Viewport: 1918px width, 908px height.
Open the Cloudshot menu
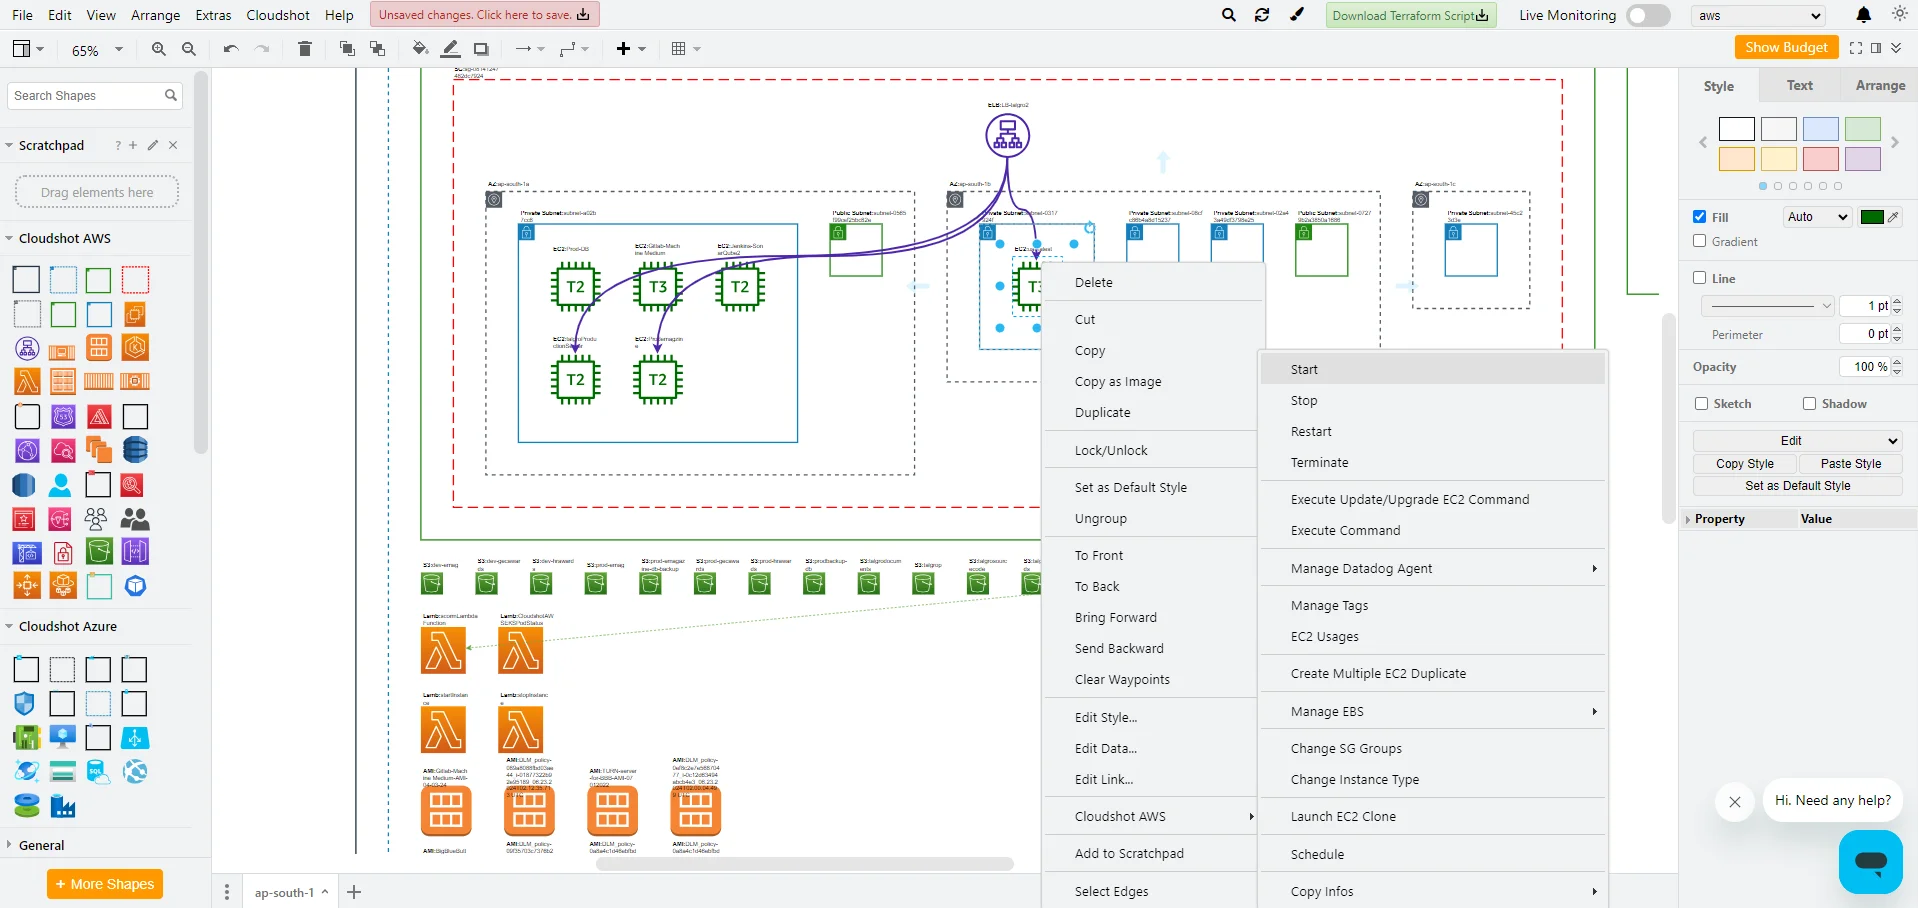click(278, 15)
